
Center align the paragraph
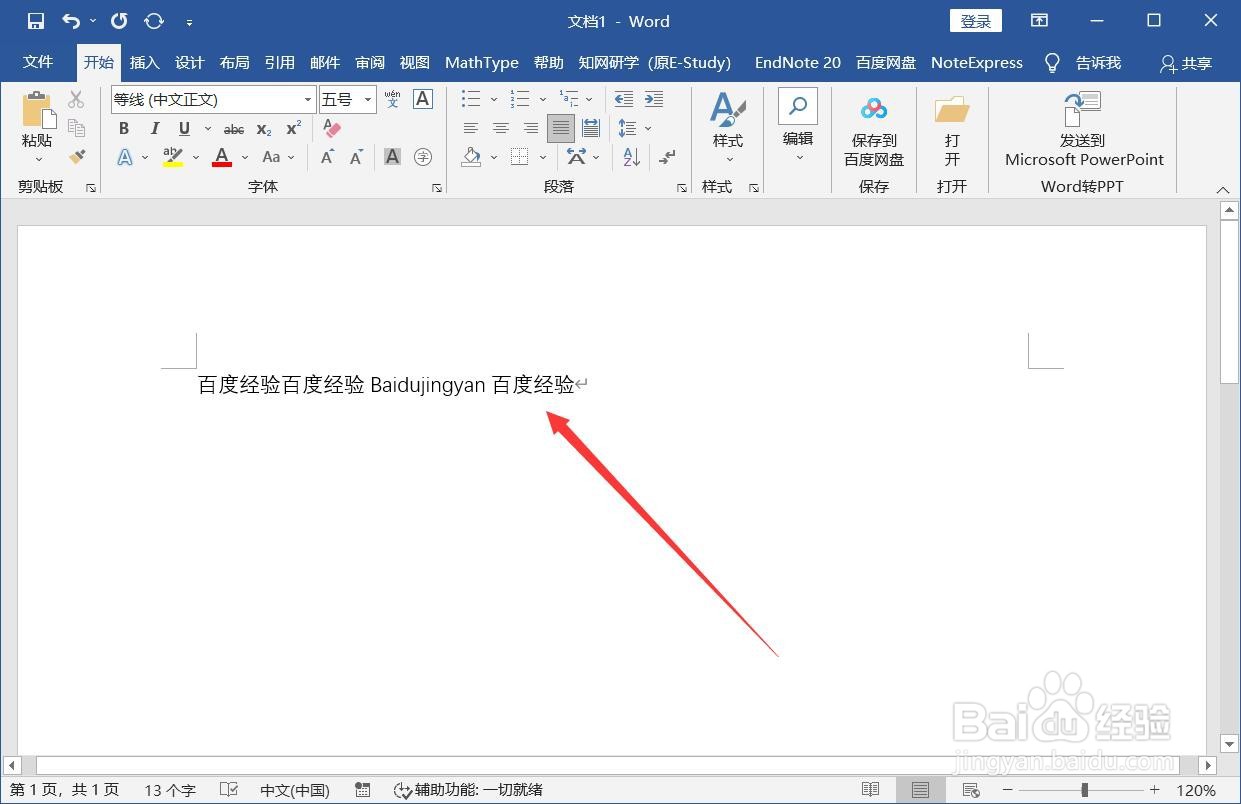[501, 128]
